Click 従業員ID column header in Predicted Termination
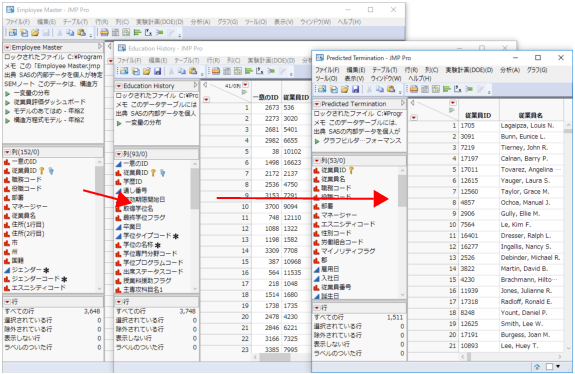Image resolution: width=575 pixels, height=374 pixels. (478, 116)
